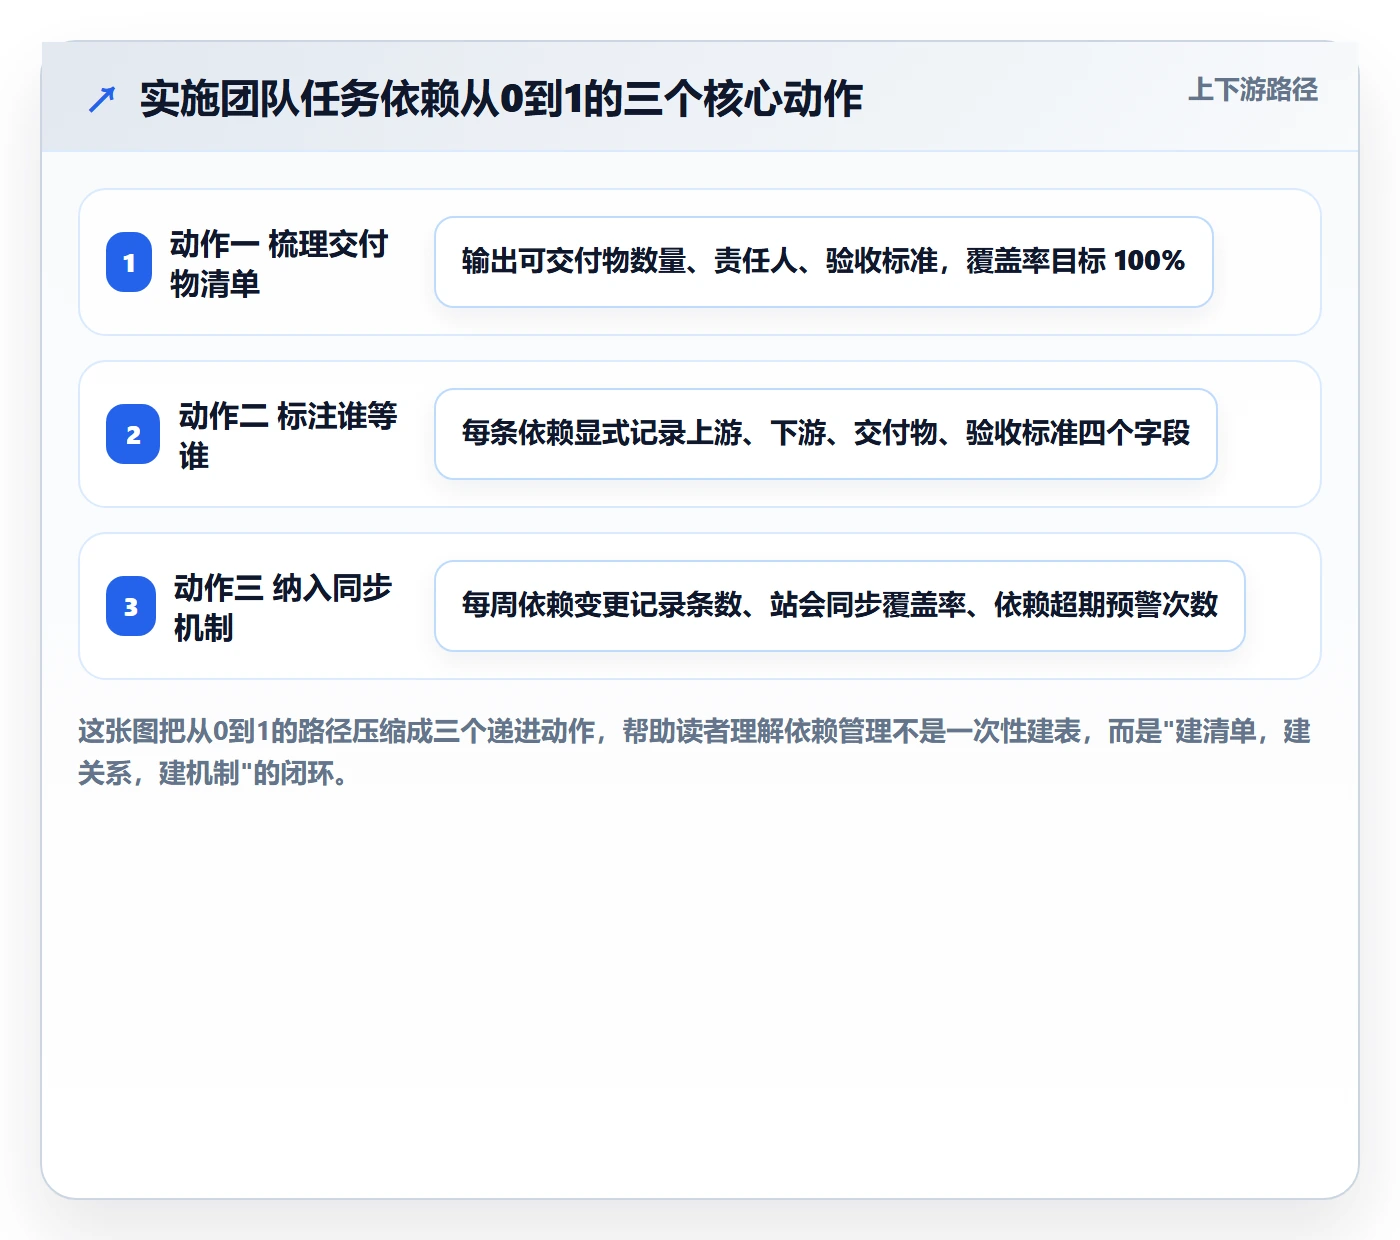Click the box with 依赖超期预警次数
1400x1240 pixels.
point(840,606)
